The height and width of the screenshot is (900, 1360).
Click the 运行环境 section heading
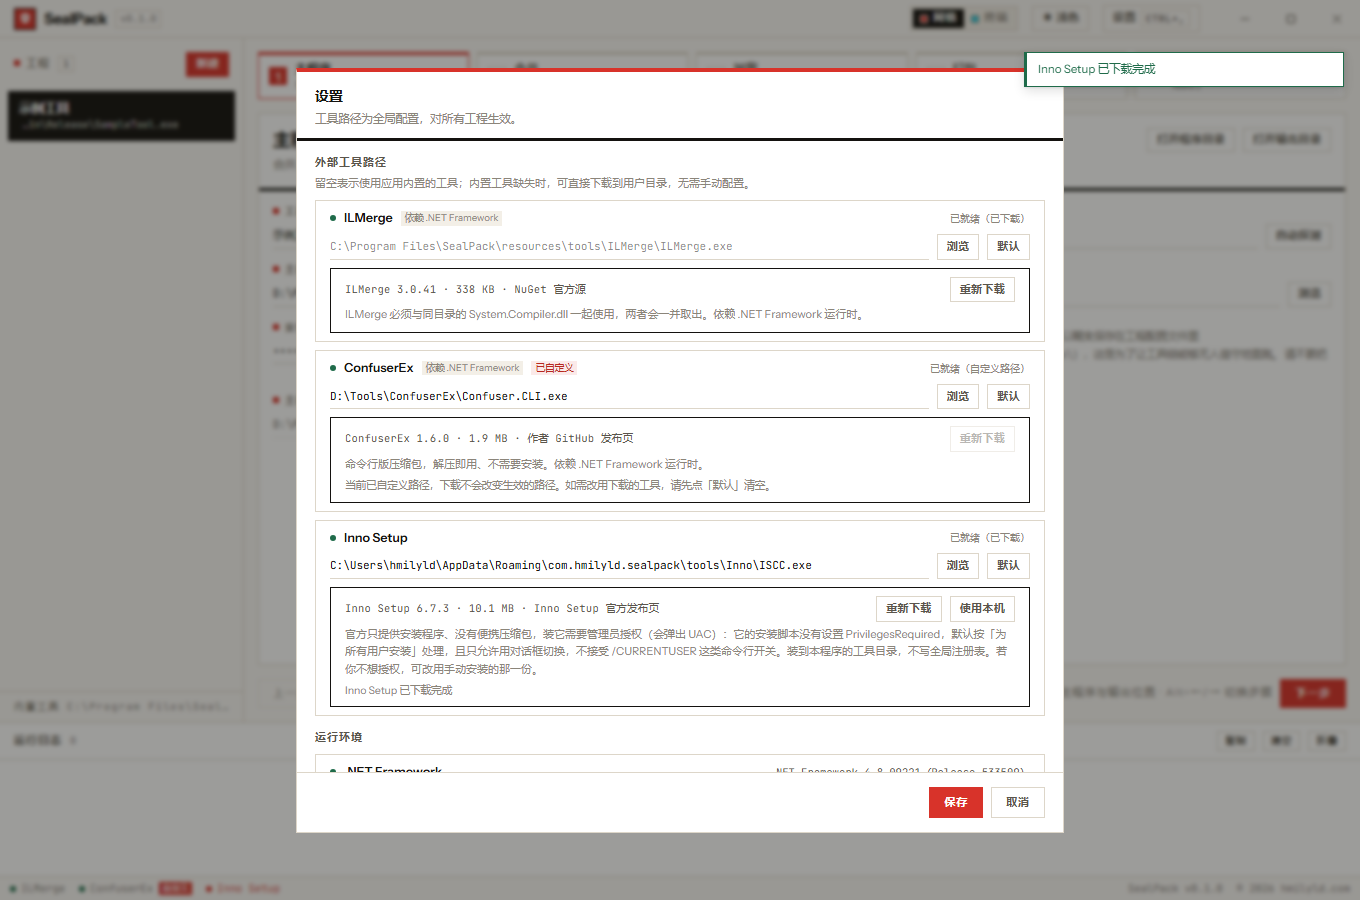click(338, 737)
